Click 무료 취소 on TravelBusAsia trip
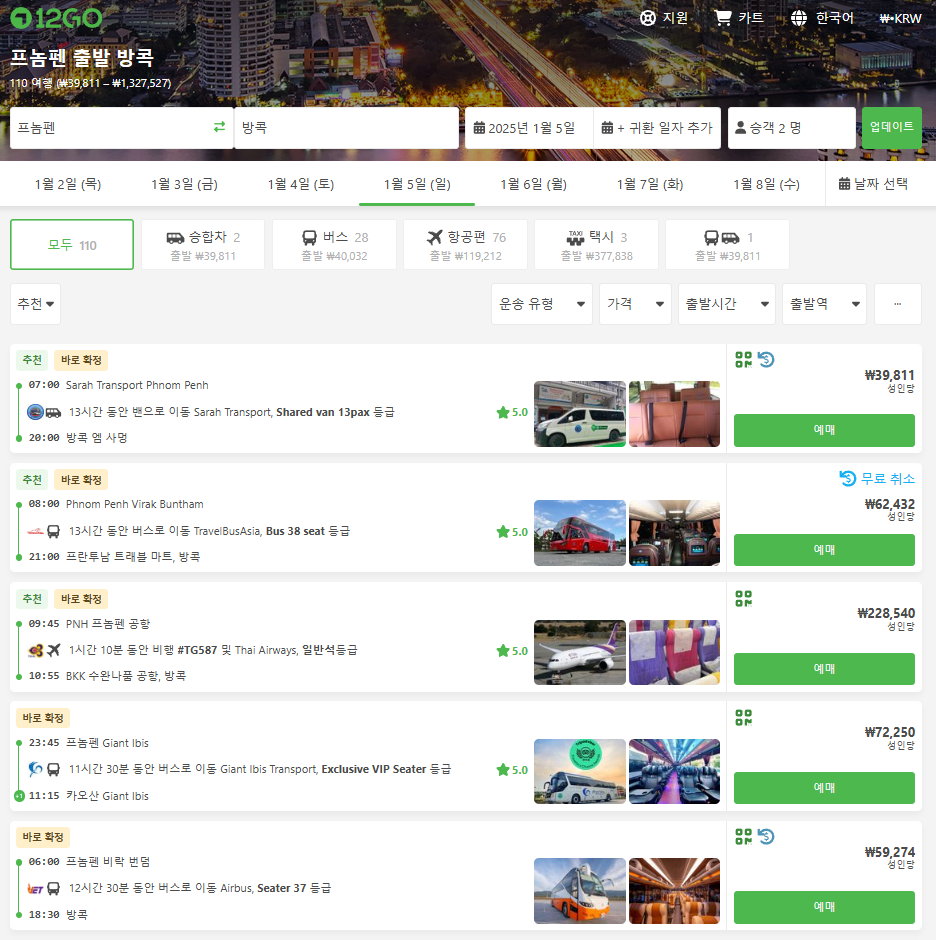 tap(877, 478)
